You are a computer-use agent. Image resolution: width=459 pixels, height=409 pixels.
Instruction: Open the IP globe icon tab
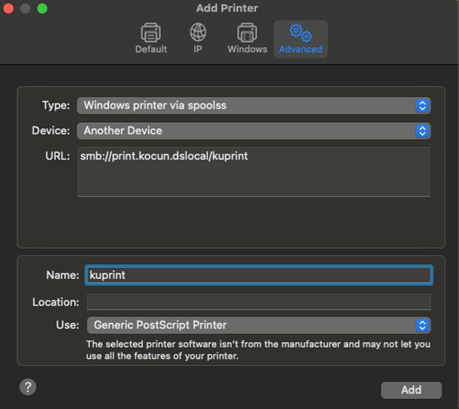(198, 32)
